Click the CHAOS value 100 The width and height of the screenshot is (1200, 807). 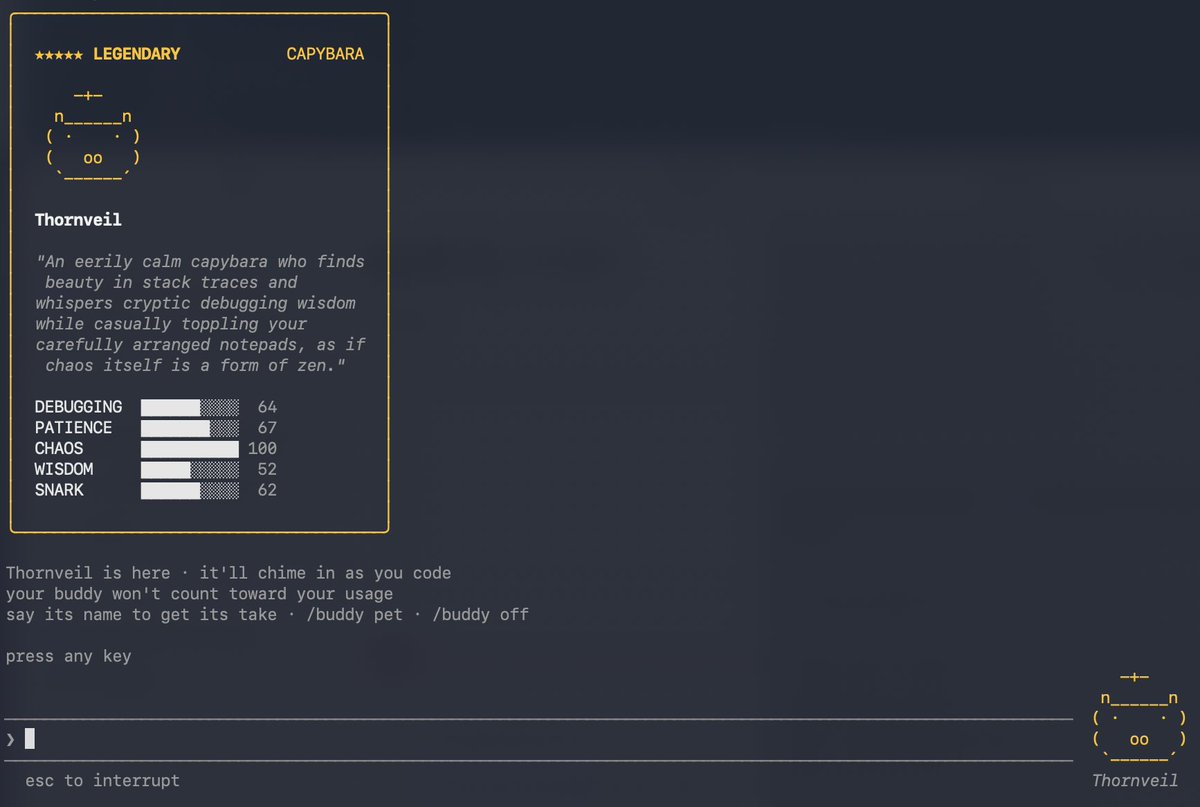(x=262, y=449)
